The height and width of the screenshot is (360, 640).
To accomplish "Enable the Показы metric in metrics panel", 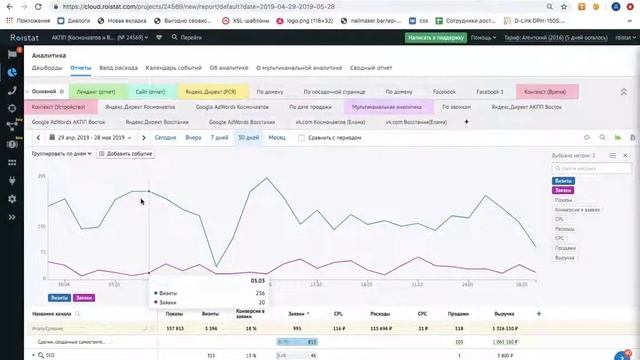I will 564,200.
